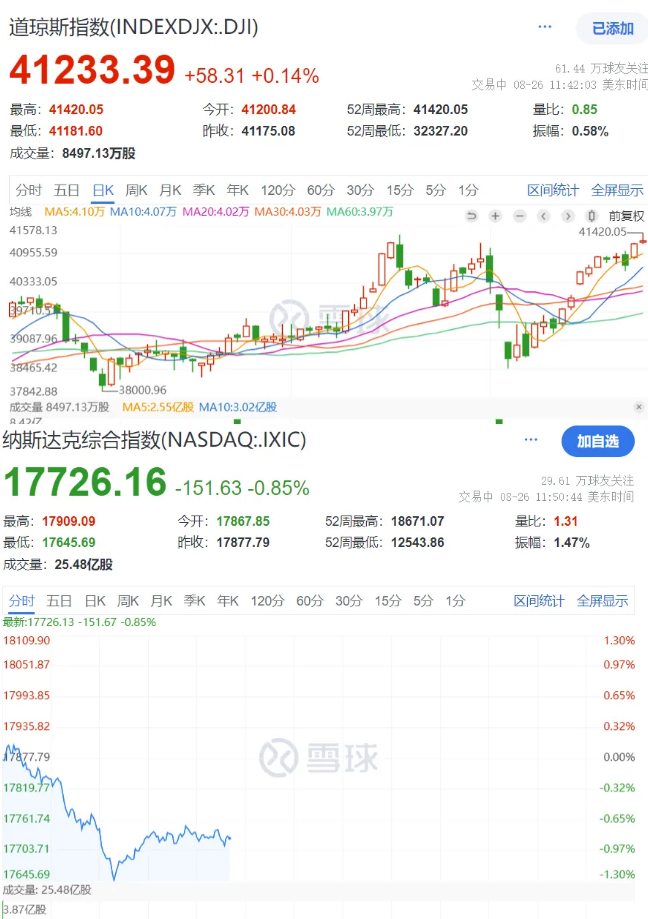Click the 加自选 button for NASDAQ

tap(598, 441)
